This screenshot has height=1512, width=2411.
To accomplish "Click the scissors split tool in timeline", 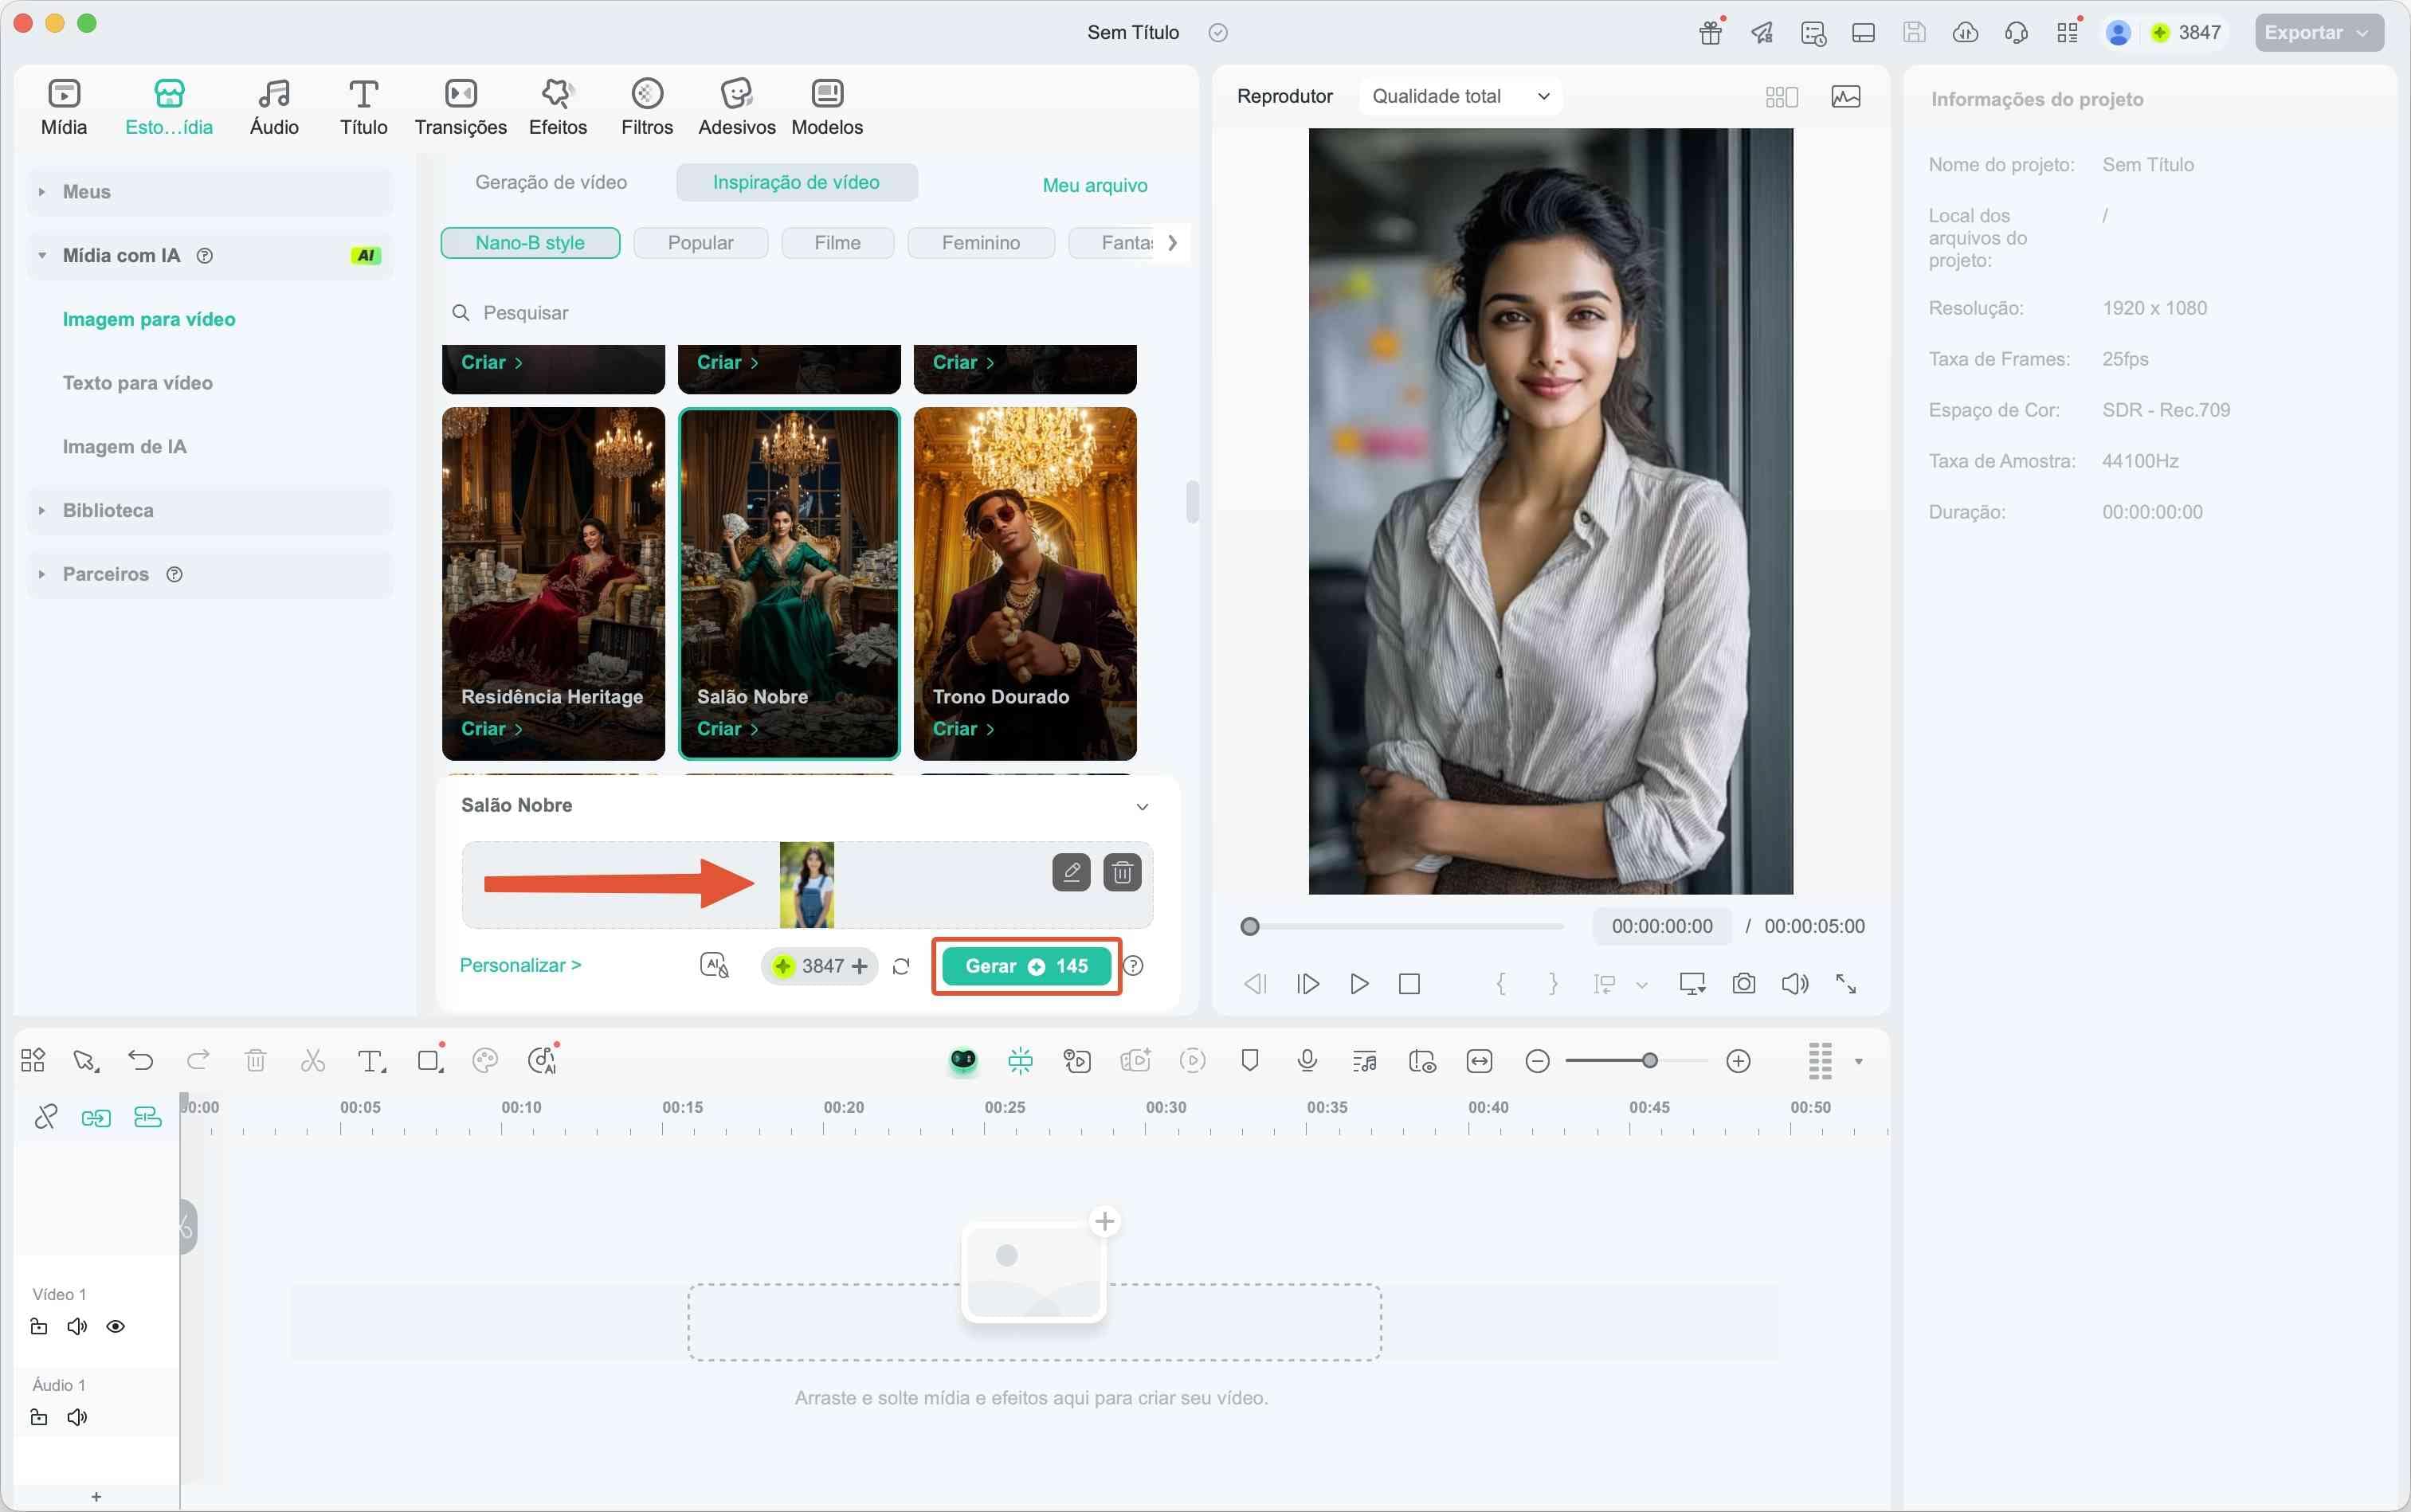I will pos(313,1061).
